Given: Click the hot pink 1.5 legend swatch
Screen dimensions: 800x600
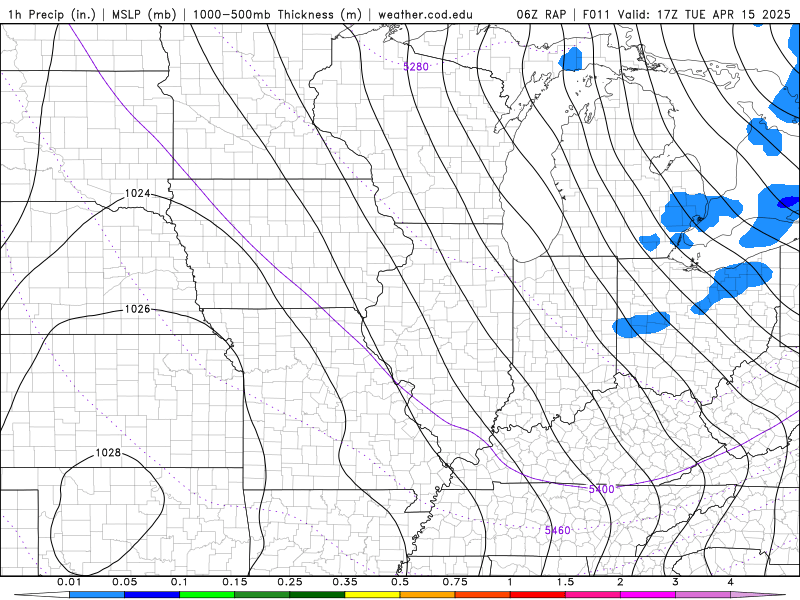Looking at the screenshot, I should [x=592, y=595].
